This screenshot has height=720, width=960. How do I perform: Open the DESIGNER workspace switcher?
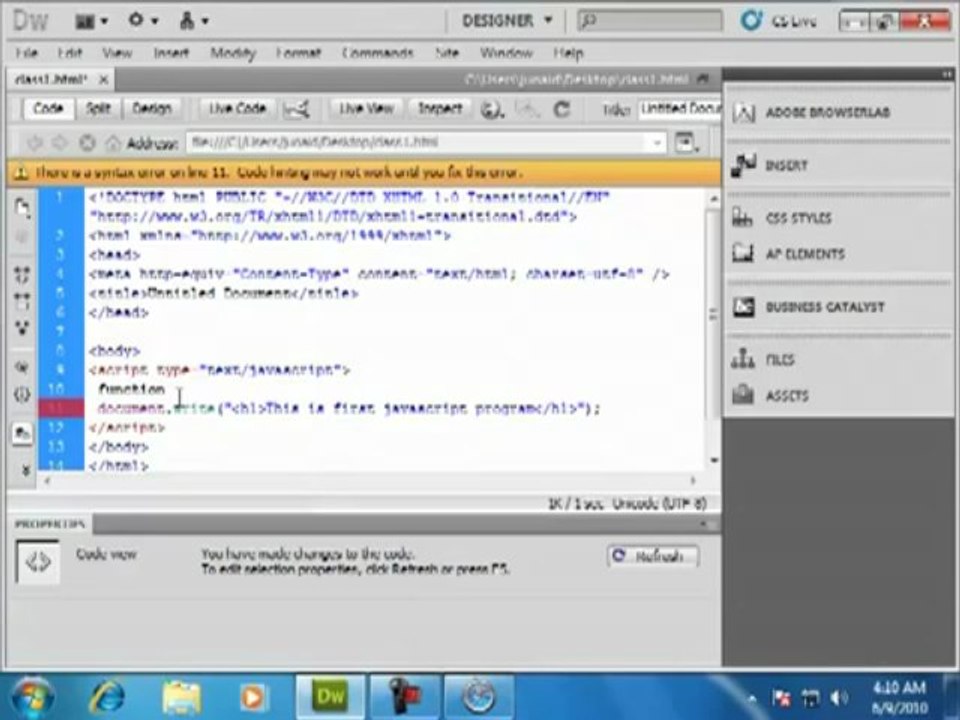tap(507, 21)
